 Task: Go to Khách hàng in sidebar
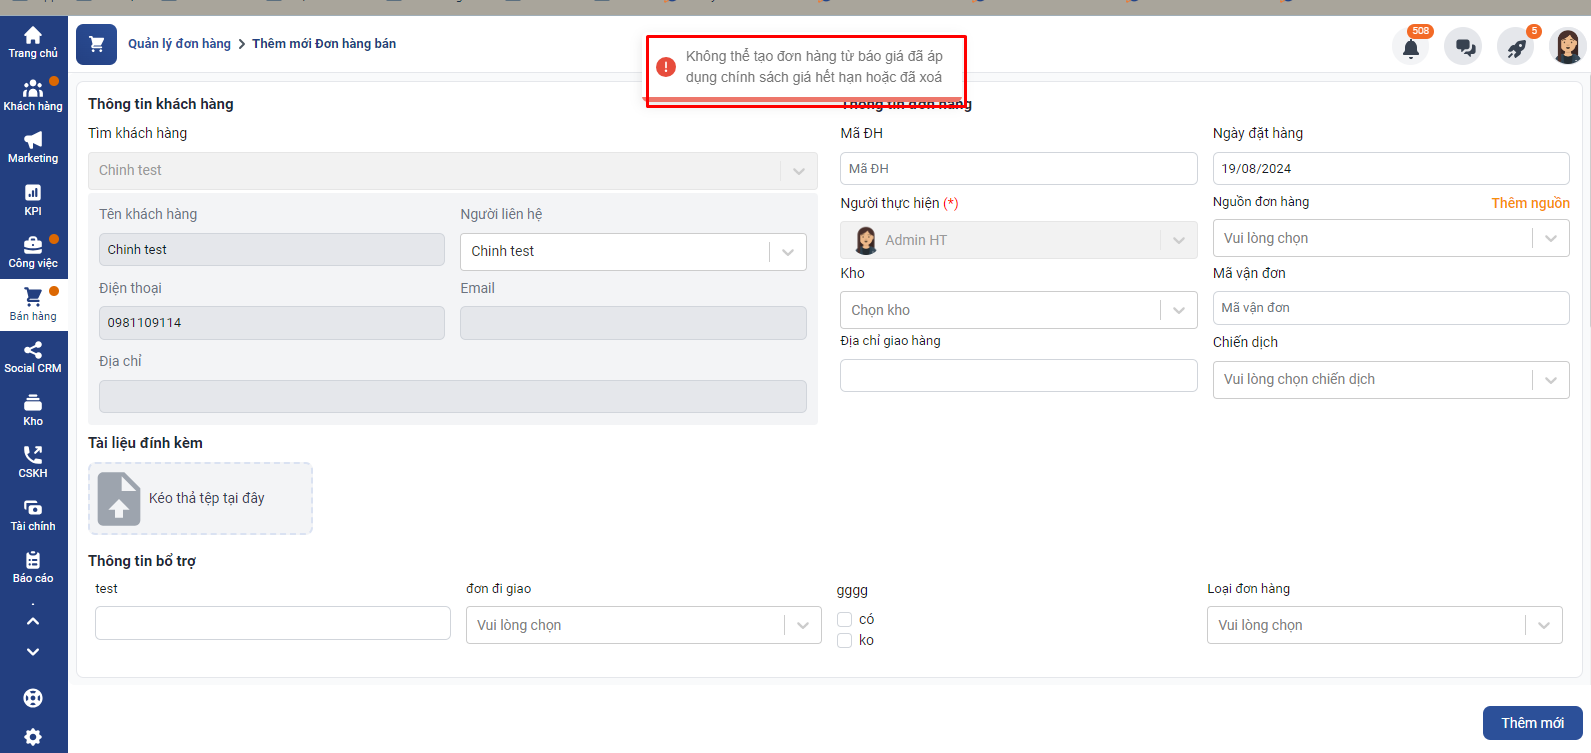click(x=33, y=95)
